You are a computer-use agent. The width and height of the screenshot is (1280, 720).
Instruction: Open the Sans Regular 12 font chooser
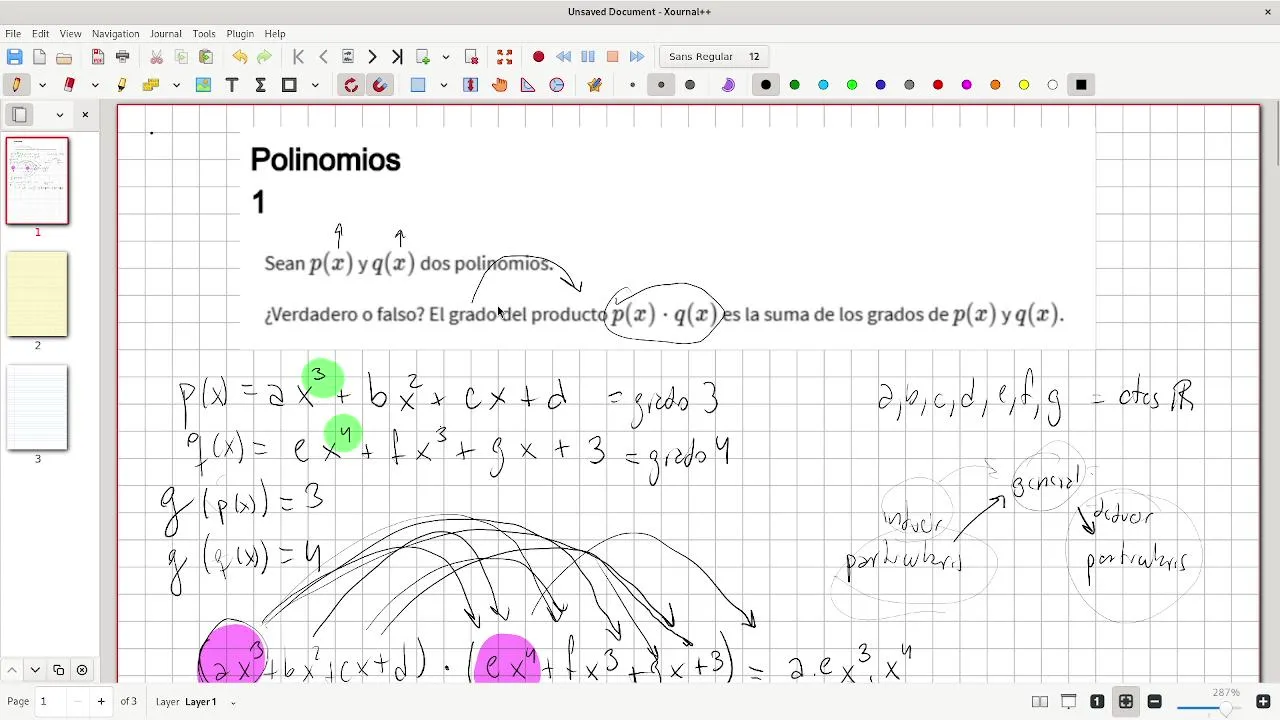click(714, 57)
